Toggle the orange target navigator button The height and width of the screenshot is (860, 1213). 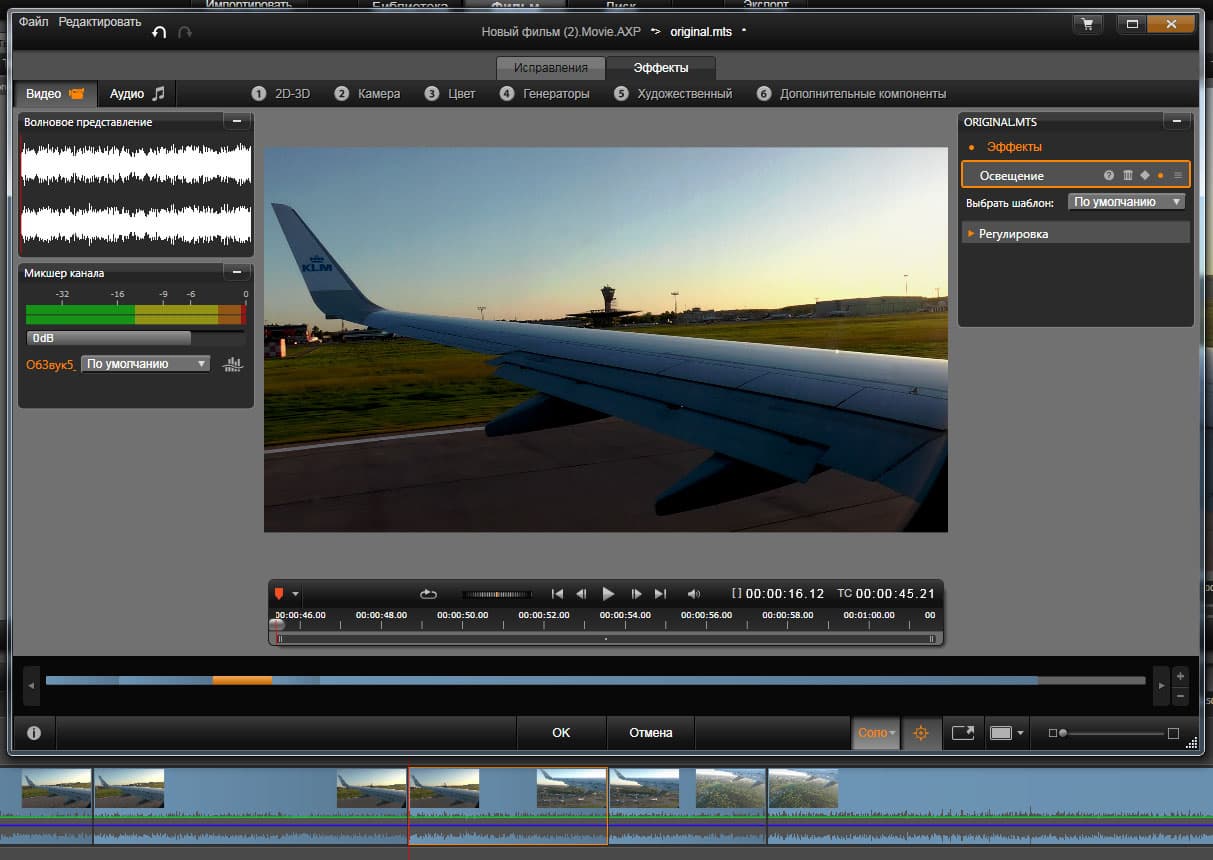click(920, 732)
